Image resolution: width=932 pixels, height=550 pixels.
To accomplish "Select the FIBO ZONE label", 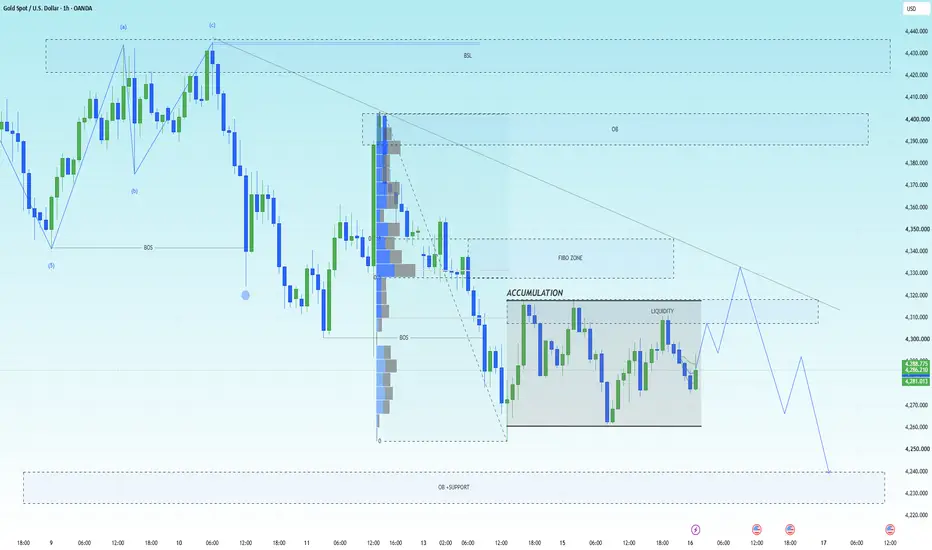I will point(570,258).
